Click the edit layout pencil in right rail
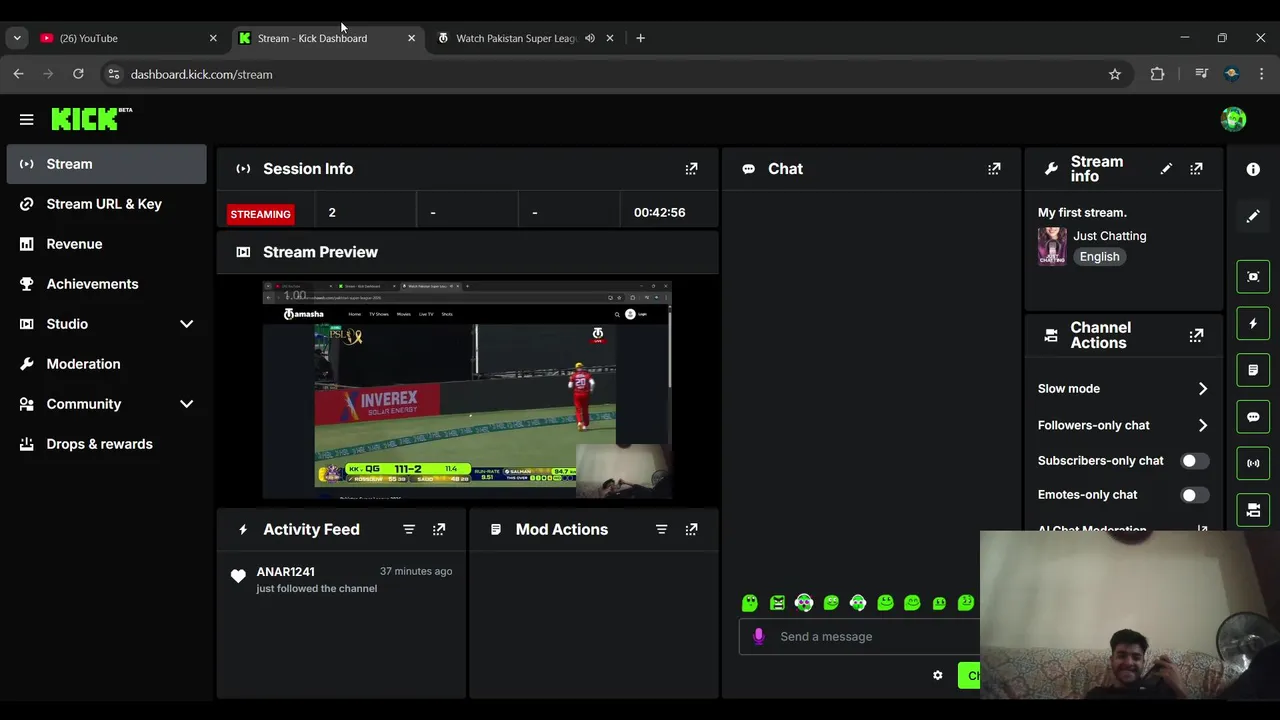1280x720 pixels. click(x=1253, y=216)
